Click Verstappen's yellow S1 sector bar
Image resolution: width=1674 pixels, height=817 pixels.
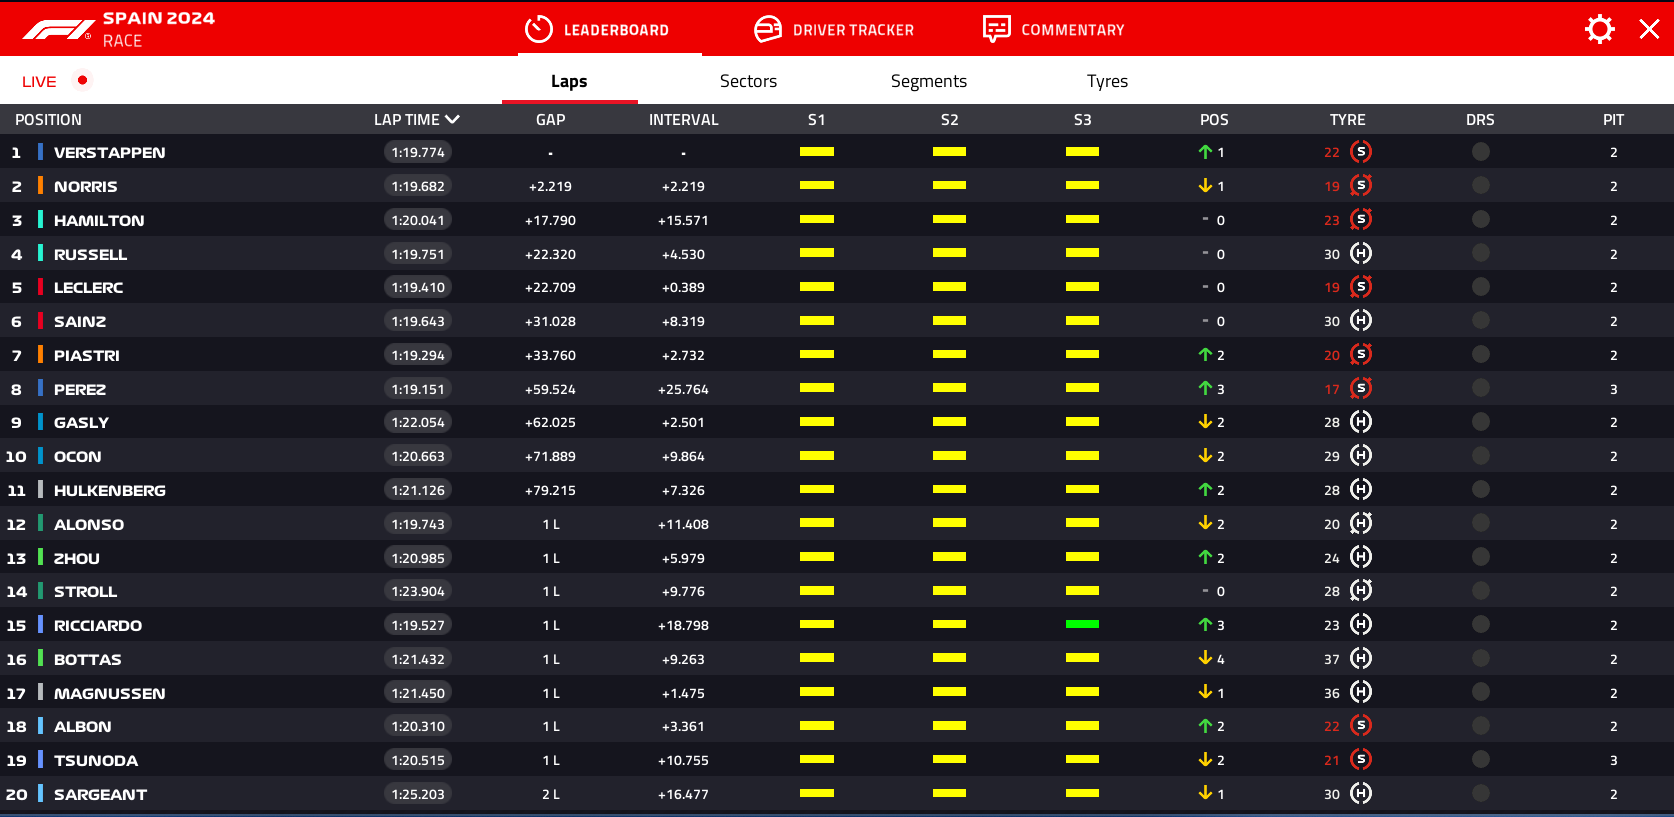817,152
